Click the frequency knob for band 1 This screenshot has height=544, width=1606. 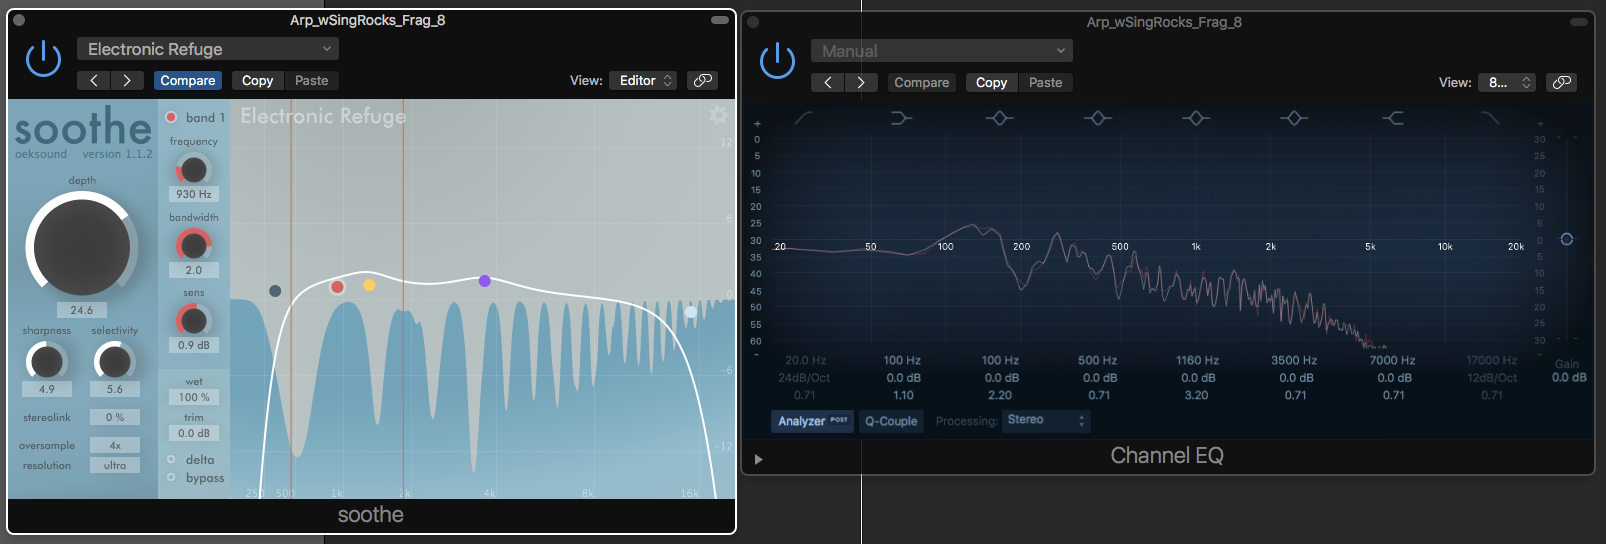(x=194, y=169)
